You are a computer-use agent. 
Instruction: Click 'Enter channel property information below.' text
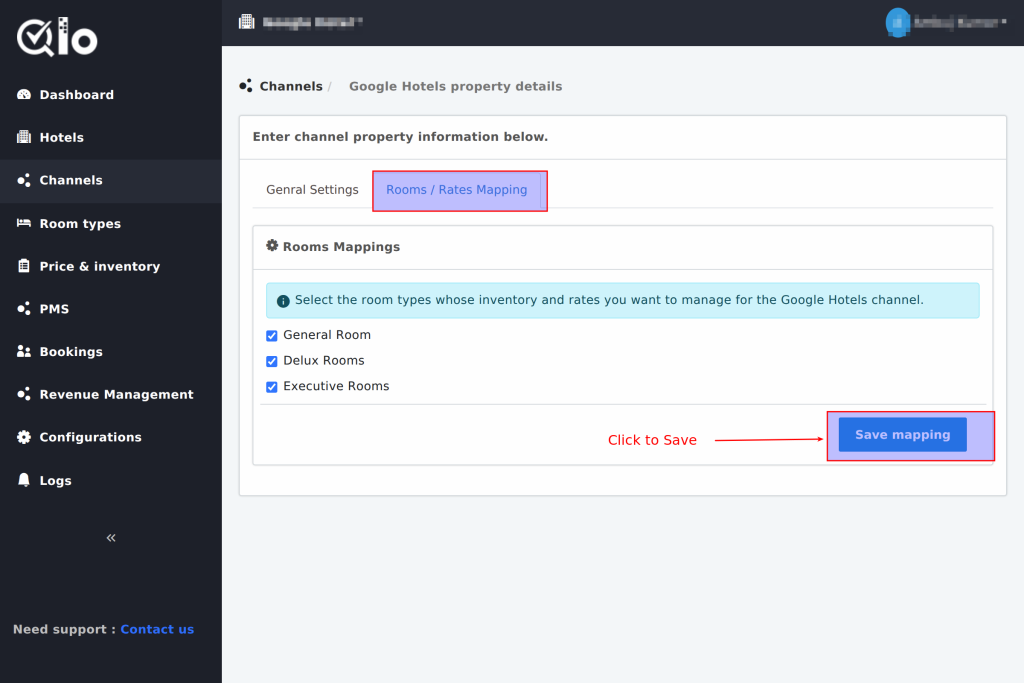[x=400, y=136]
